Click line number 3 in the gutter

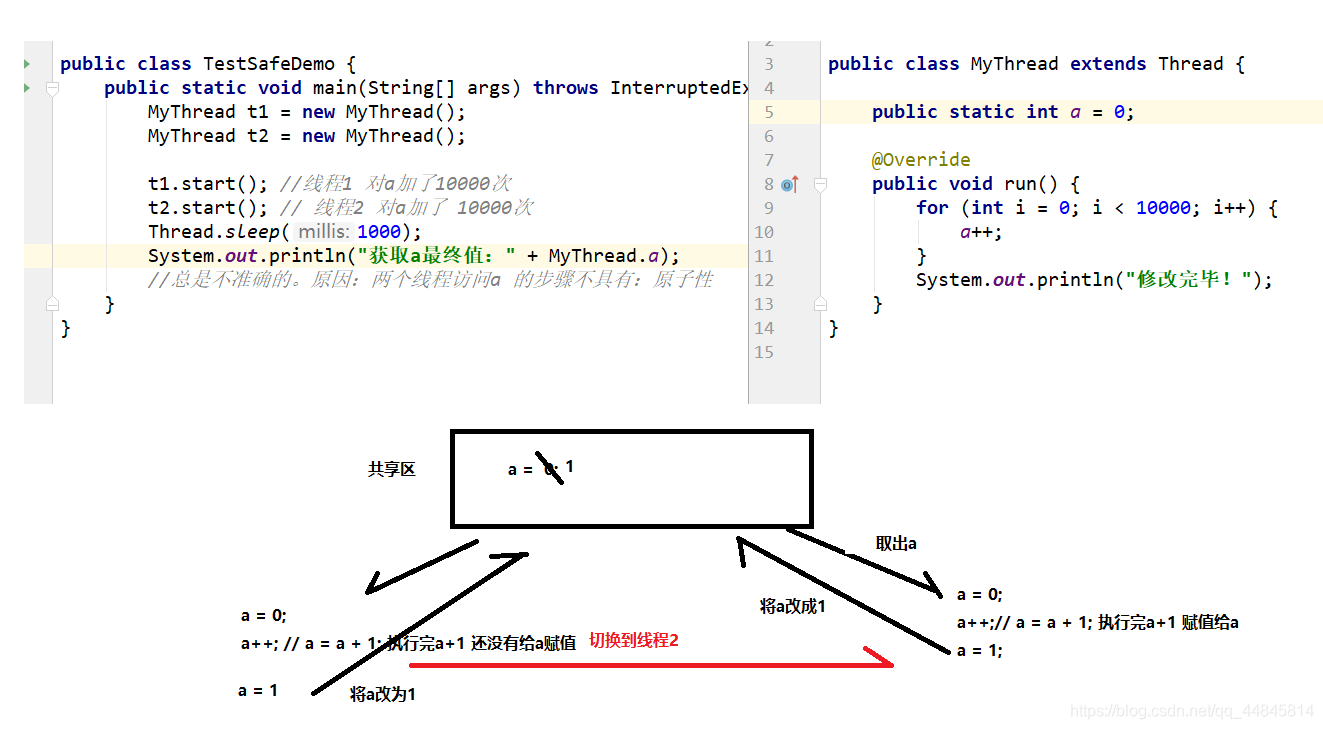(768, 64)
